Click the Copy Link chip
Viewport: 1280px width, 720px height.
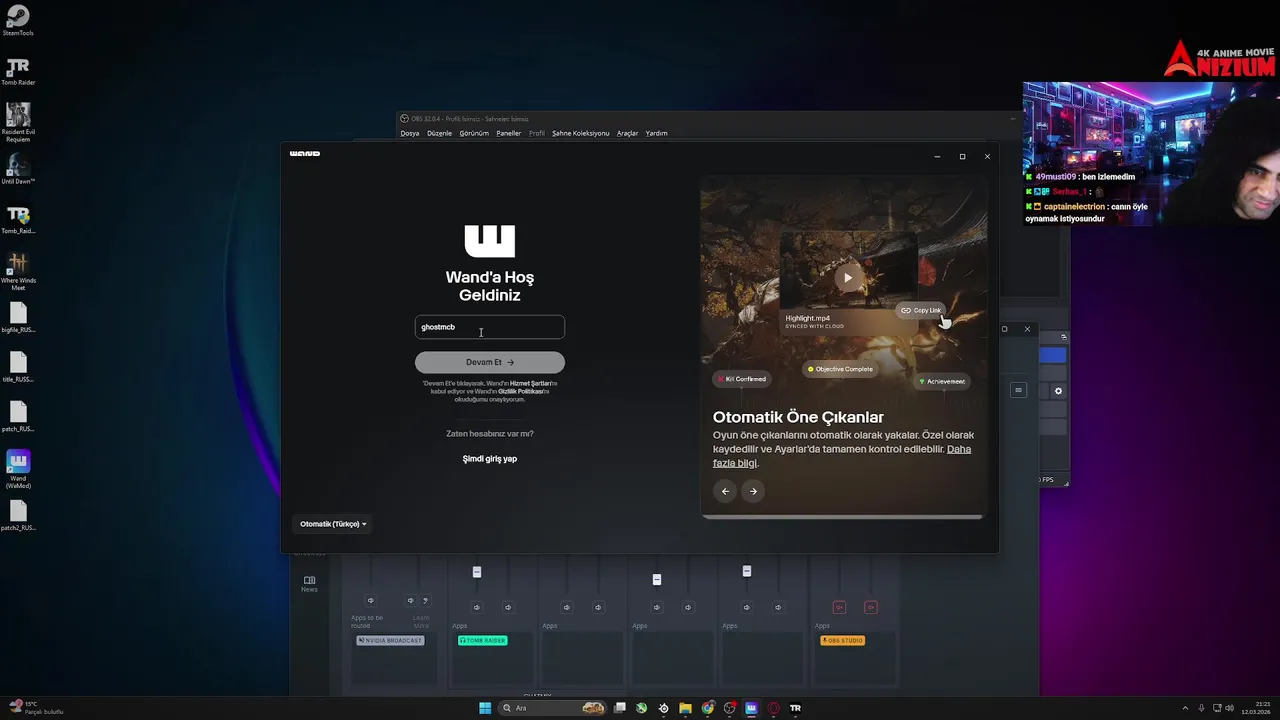(920, 310)
